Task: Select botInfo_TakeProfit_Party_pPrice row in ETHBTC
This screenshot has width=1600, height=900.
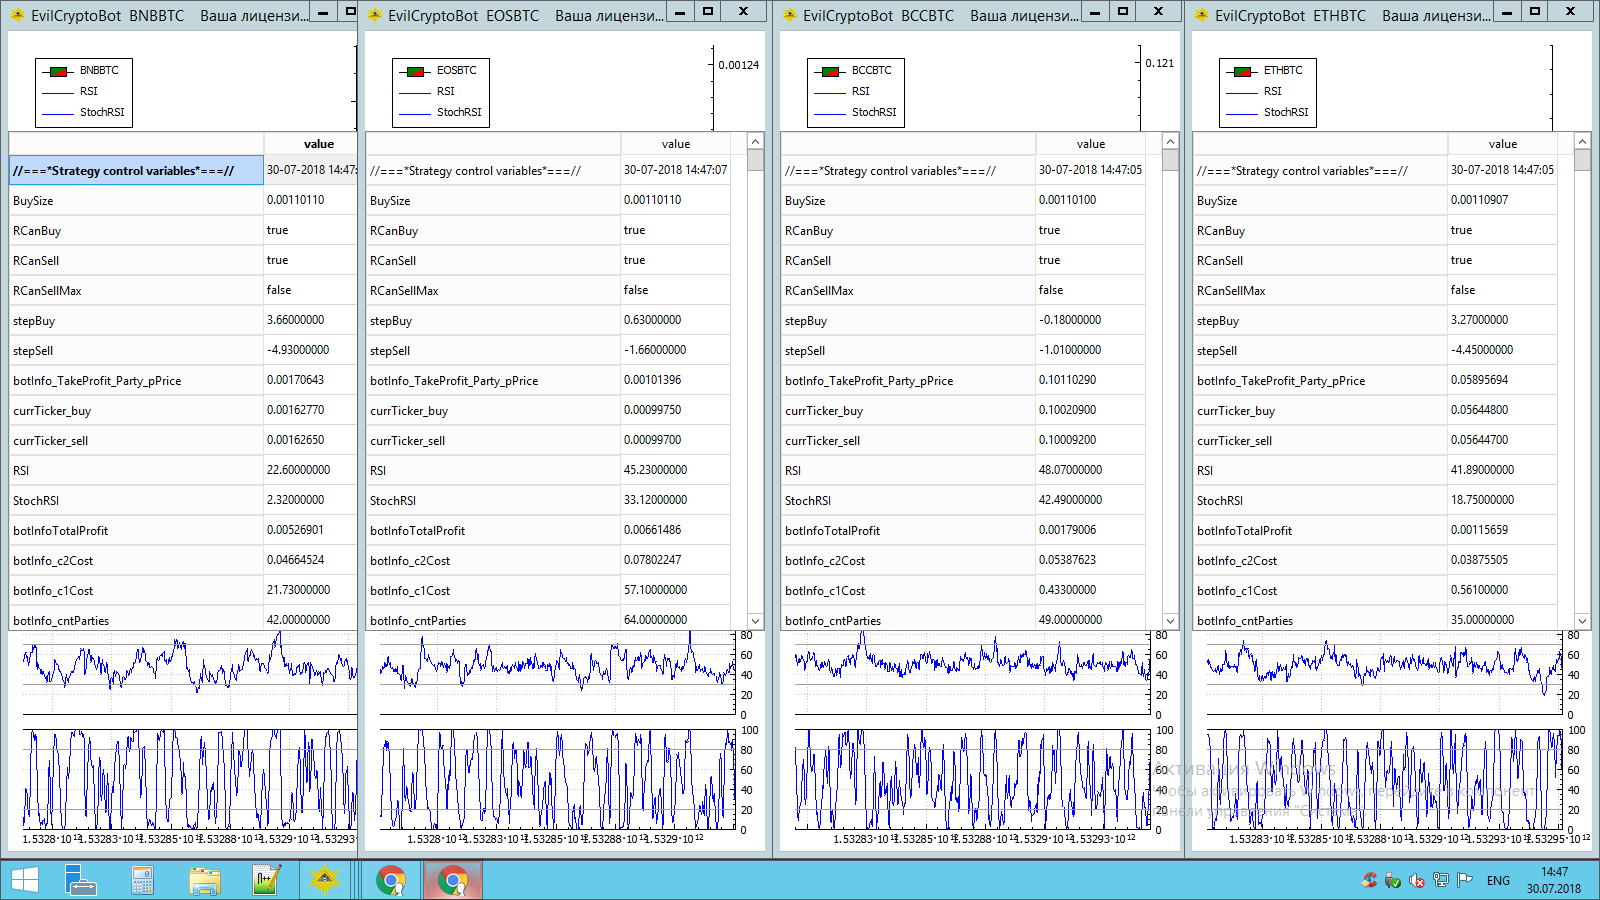Action: [x=1375, y=380]
